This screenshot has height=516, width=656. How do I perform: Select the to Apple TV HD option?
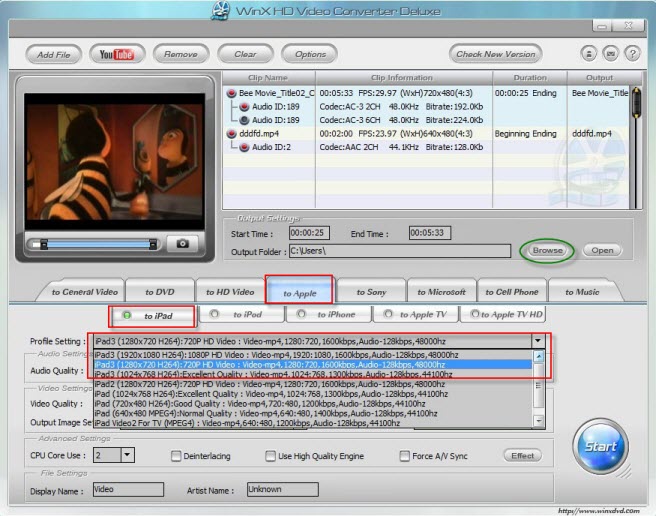475,314
